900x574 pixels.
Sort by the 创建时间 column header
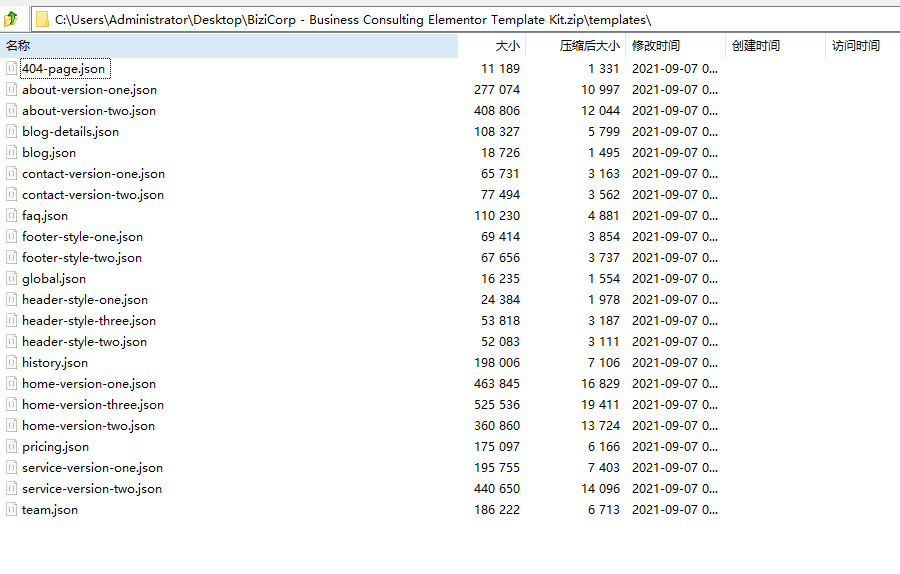point(776,46)
